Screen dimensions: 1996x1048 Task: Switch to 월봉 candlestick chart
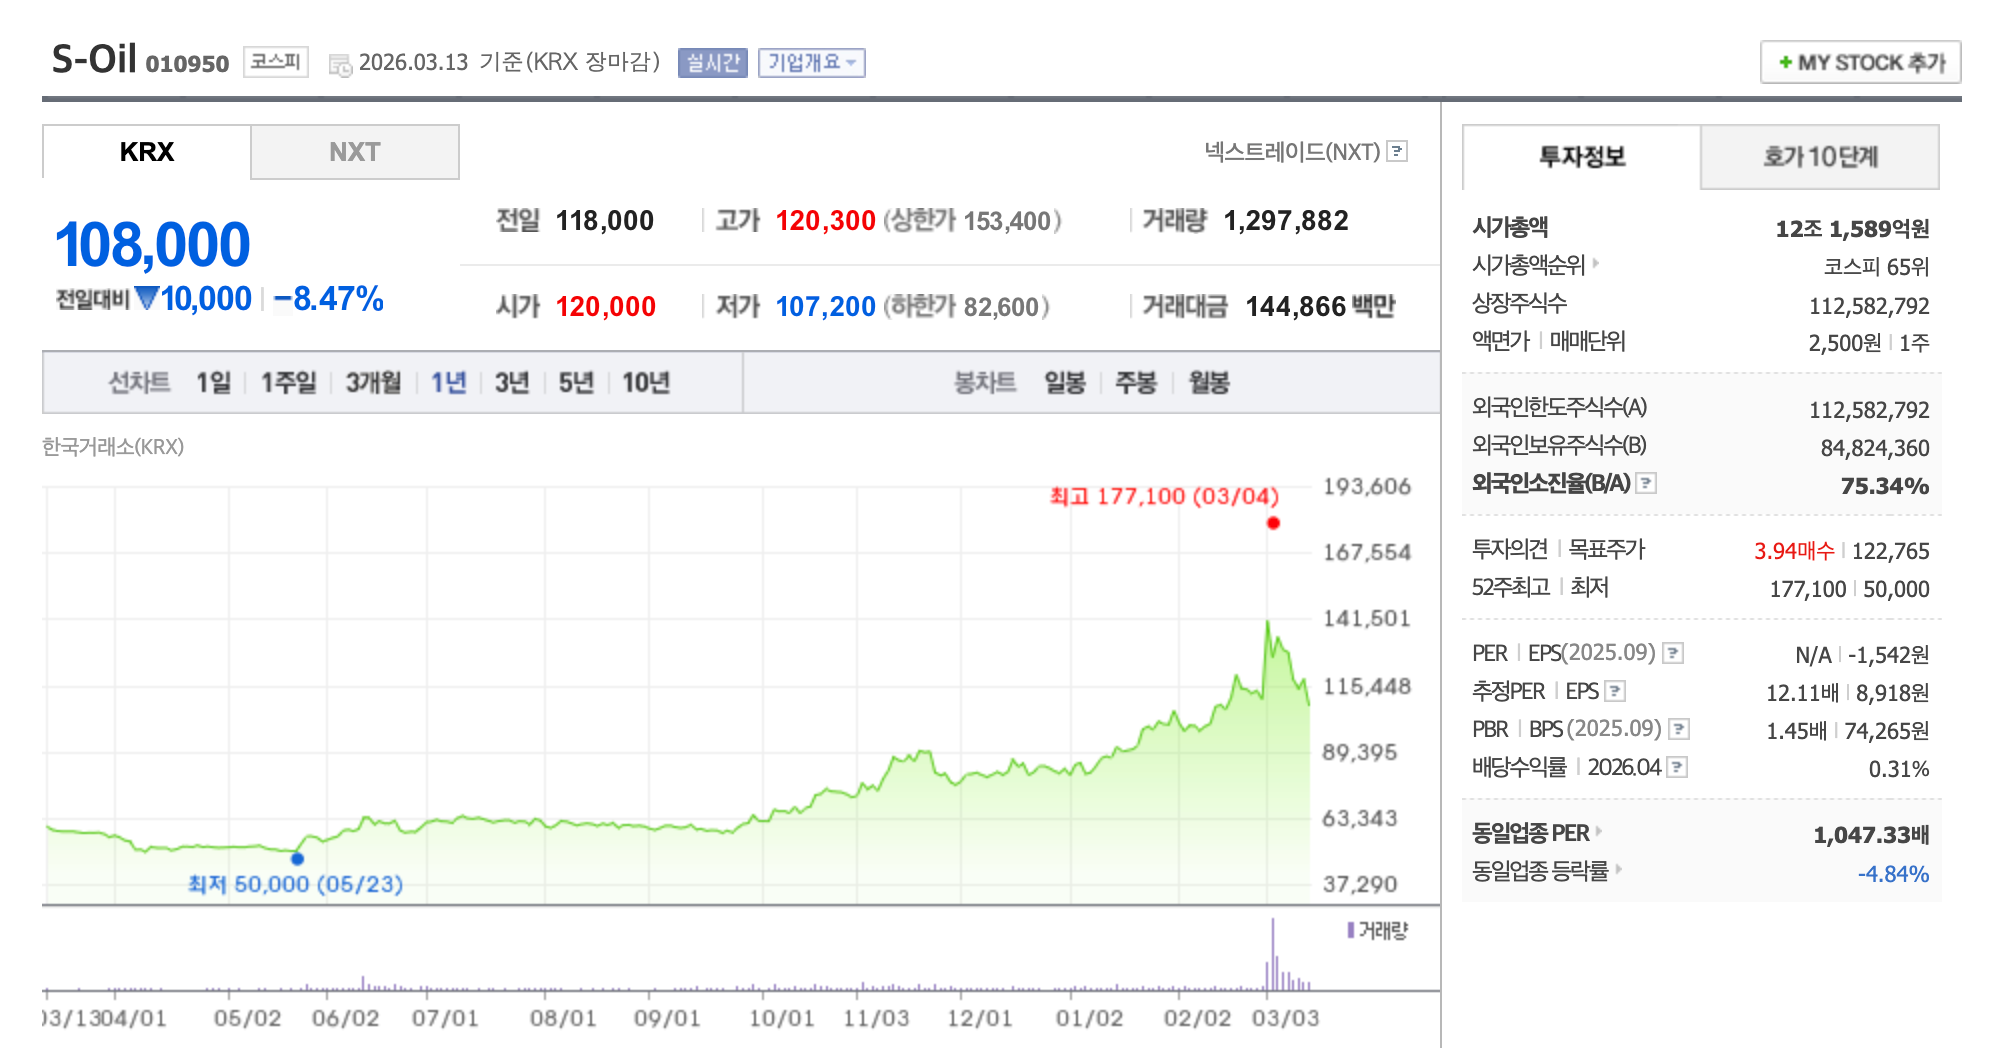pyautogui.click(x=1209, y=383)
